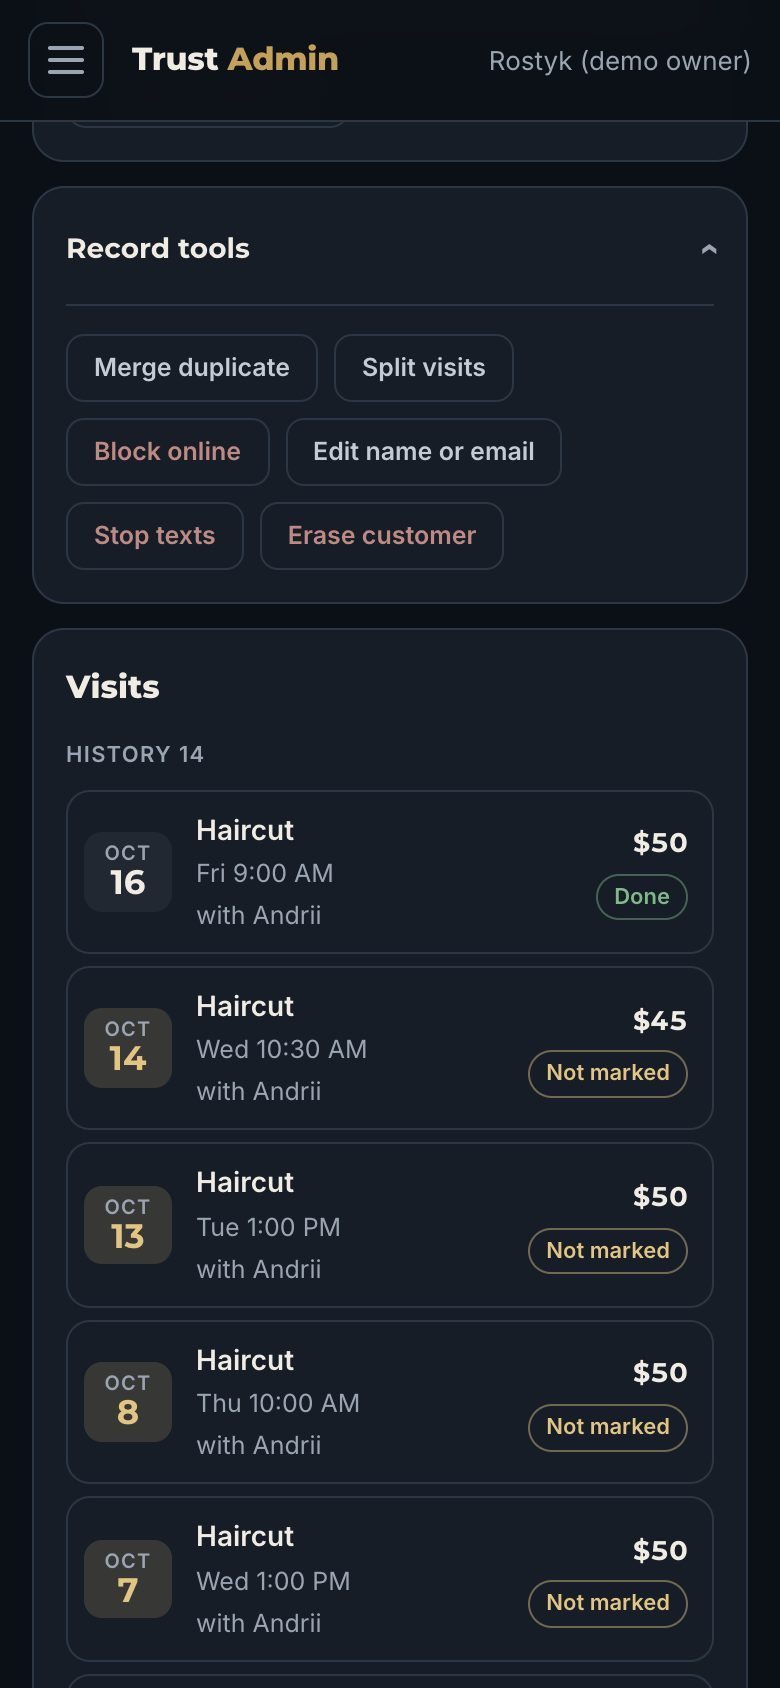Viewport: 780px width, 1688px height.
Task: Open Rostyk demo owner account
Action: click(620, 61)
